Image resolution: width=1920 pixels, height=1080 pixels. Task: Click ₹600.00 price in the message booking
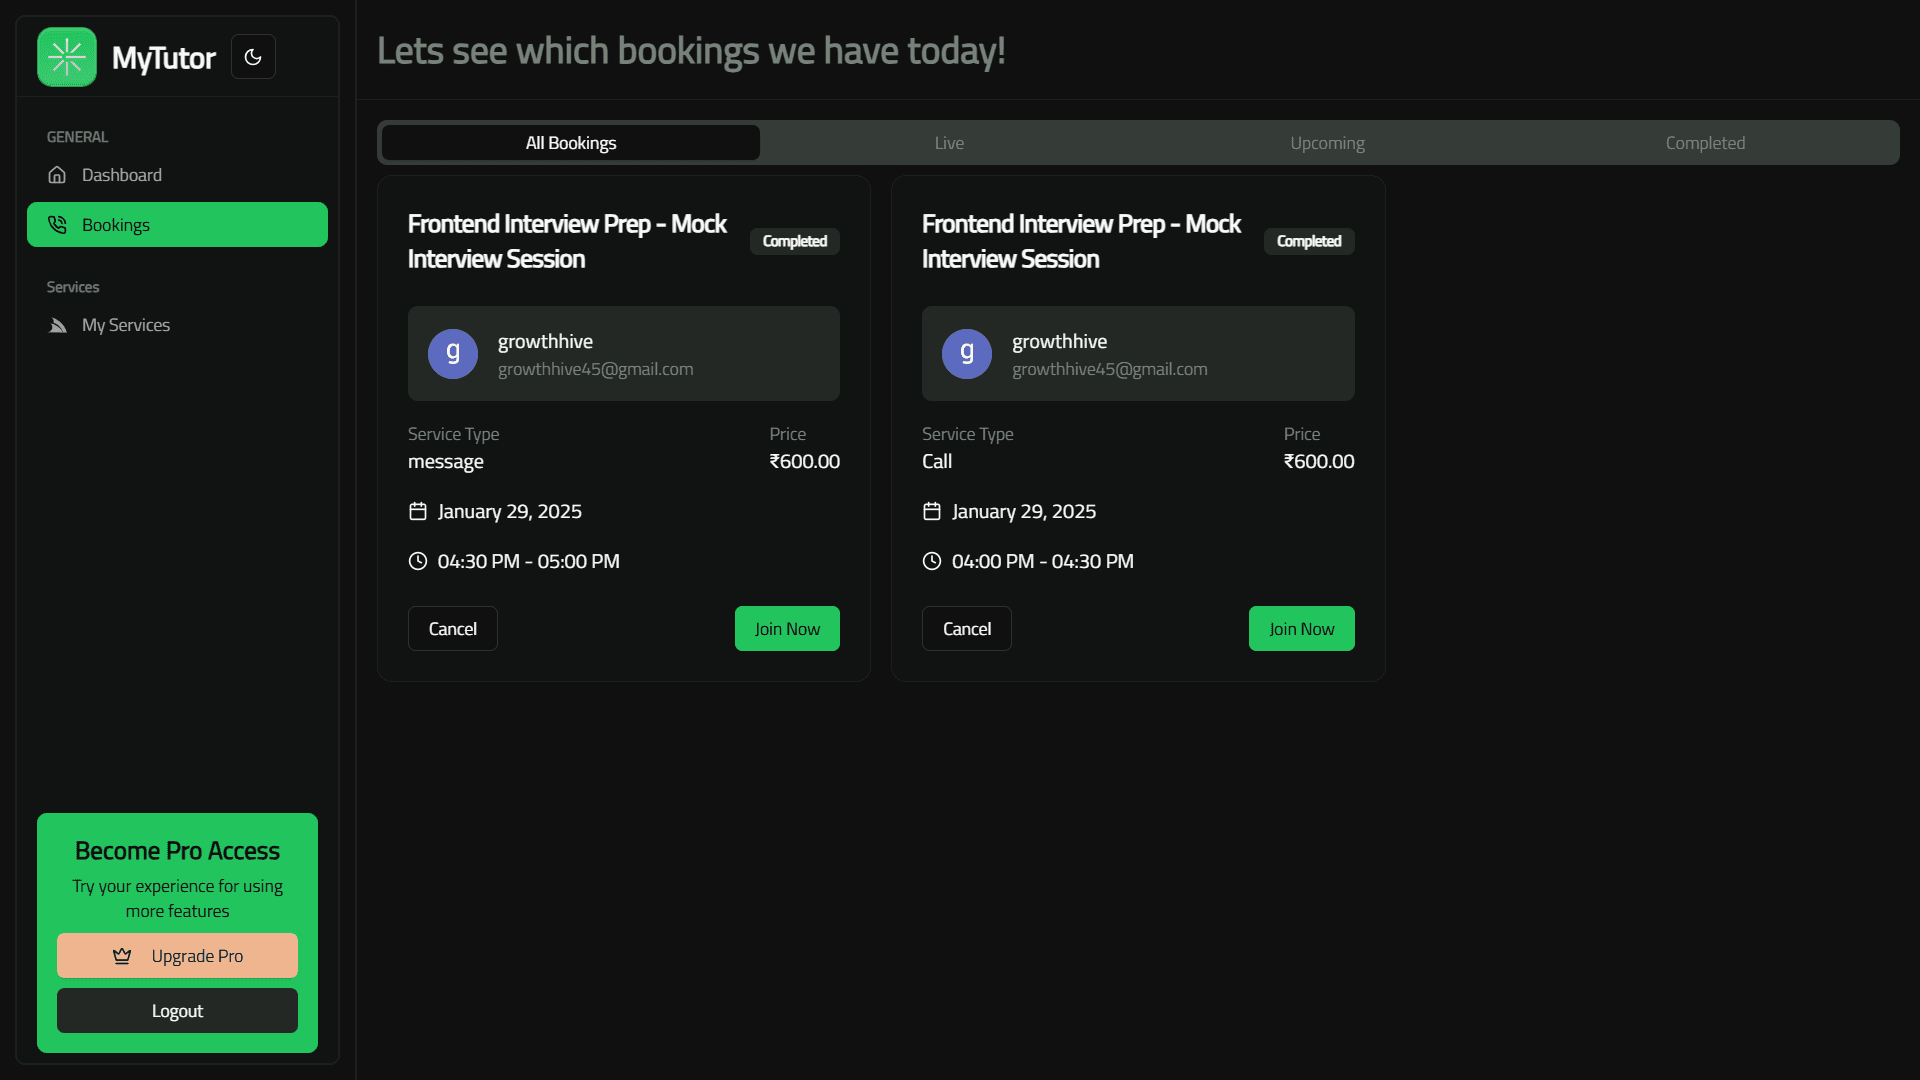[805, 462]
